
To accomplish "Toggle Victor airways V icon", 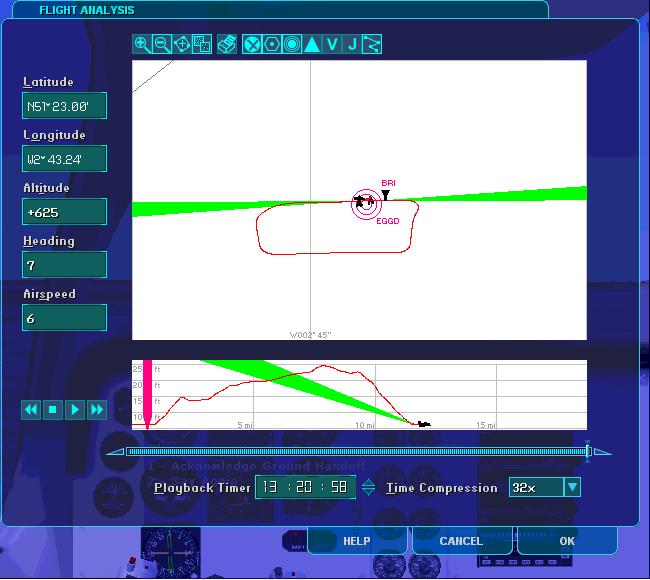I will pos(332,44).
